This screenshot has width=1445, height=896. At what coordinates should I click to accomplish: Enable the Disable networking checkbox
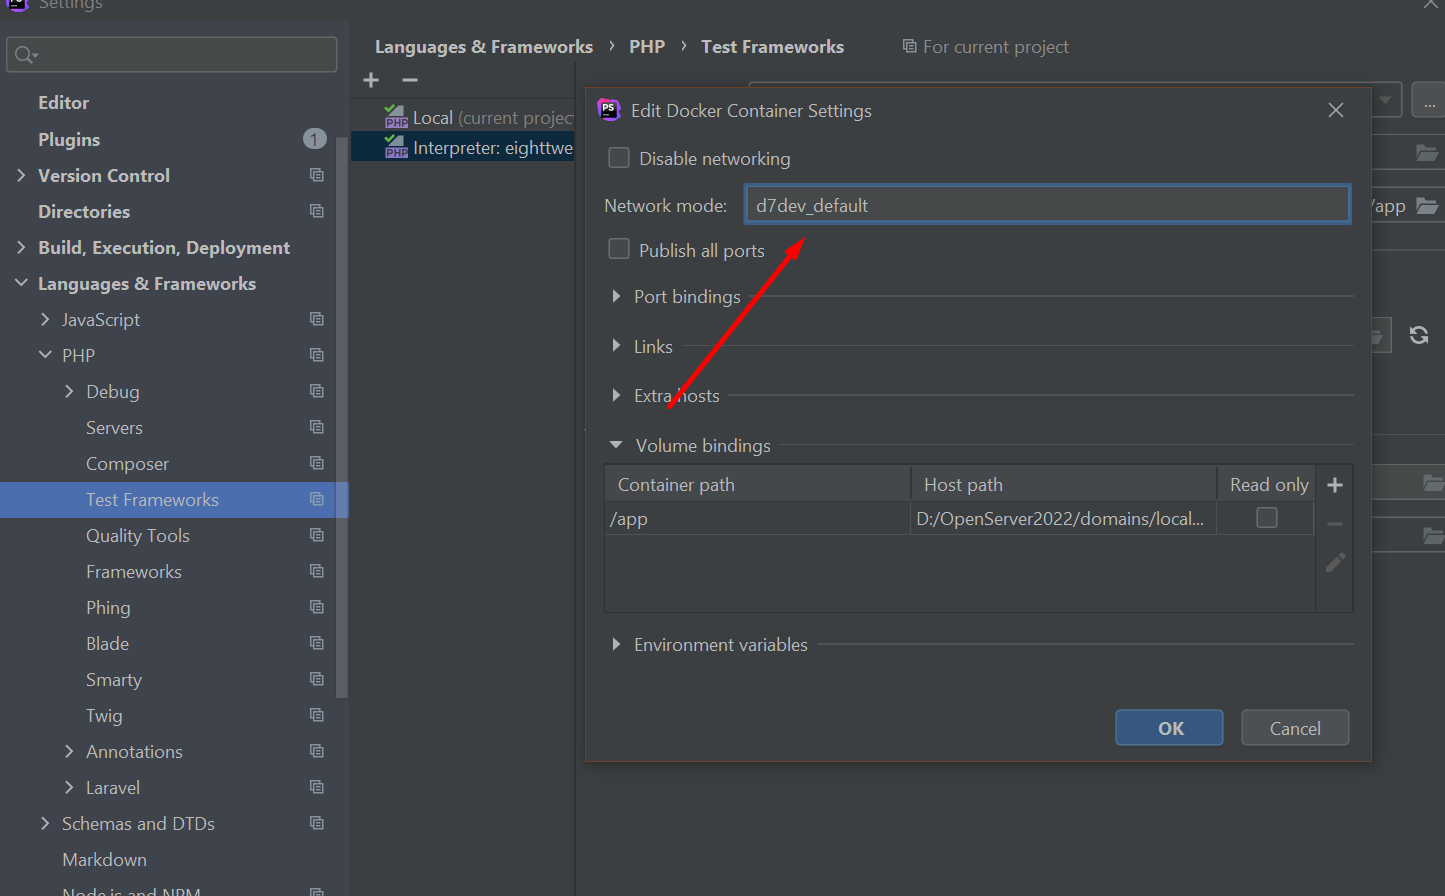(x=619, y=158)
